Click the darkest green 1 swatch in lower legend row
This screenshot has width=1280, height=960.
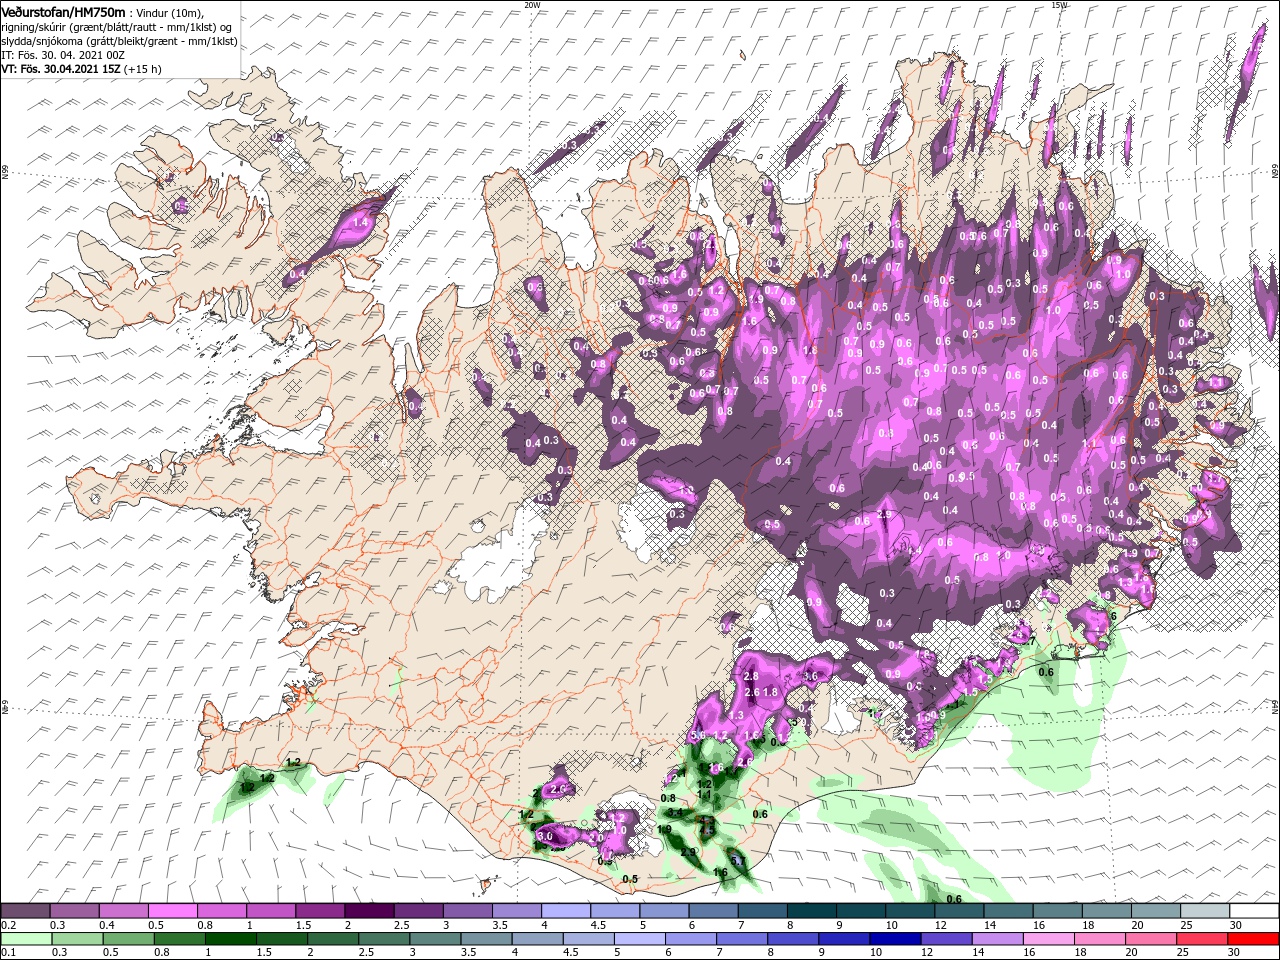click(x=231, y=939)
